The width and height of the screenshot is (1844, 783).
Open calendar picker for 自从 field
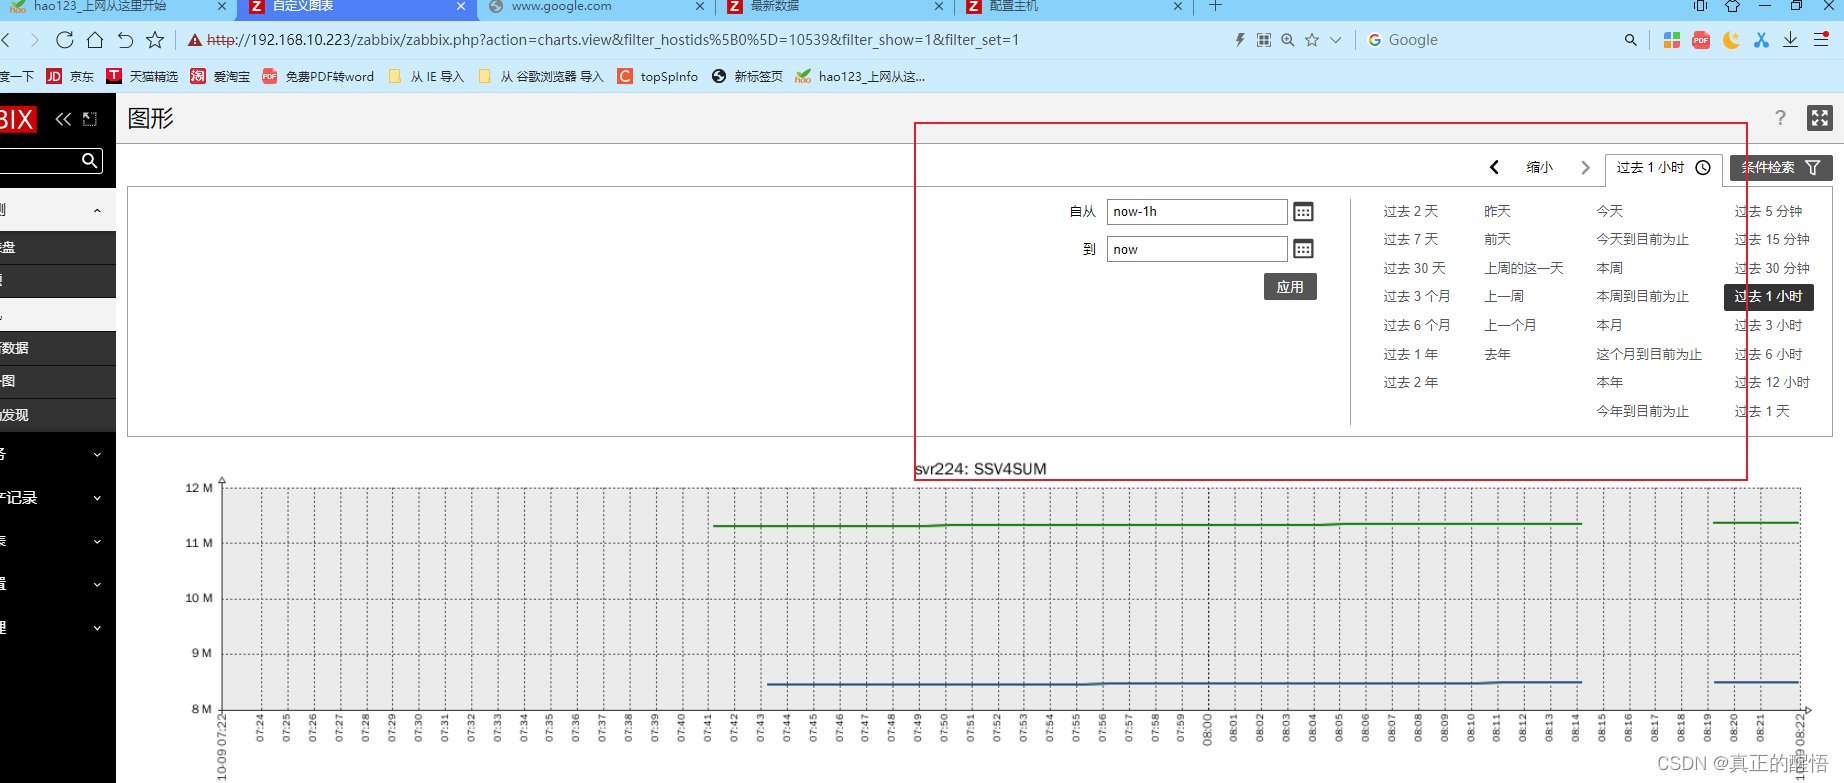point(1303,212)
